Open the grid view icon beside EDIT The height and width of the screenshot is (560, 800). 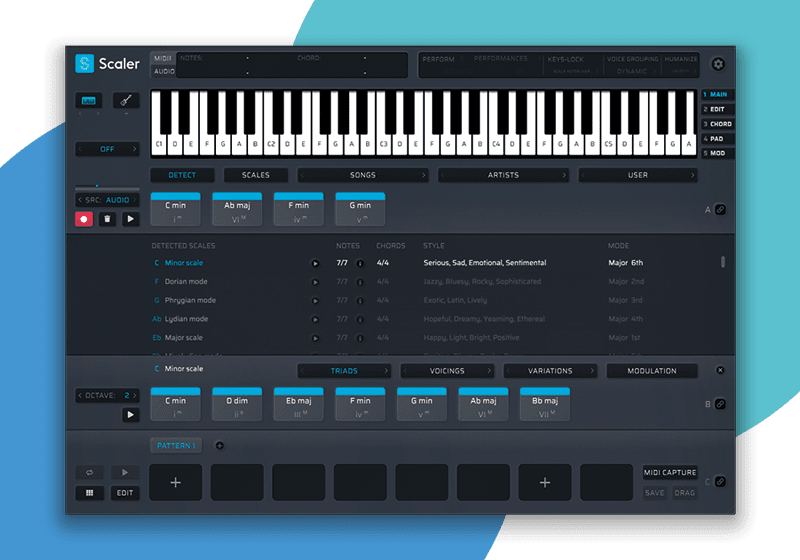(89, 493)
